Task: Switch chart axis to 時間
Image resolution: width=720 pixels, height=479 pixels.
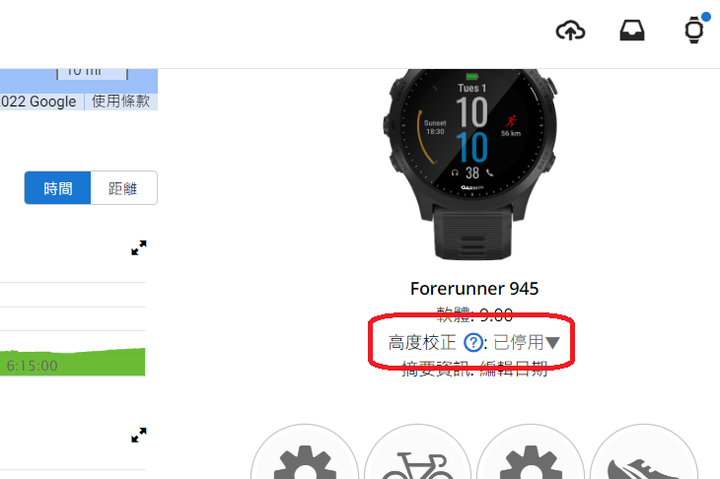Action: click(58, 188)
